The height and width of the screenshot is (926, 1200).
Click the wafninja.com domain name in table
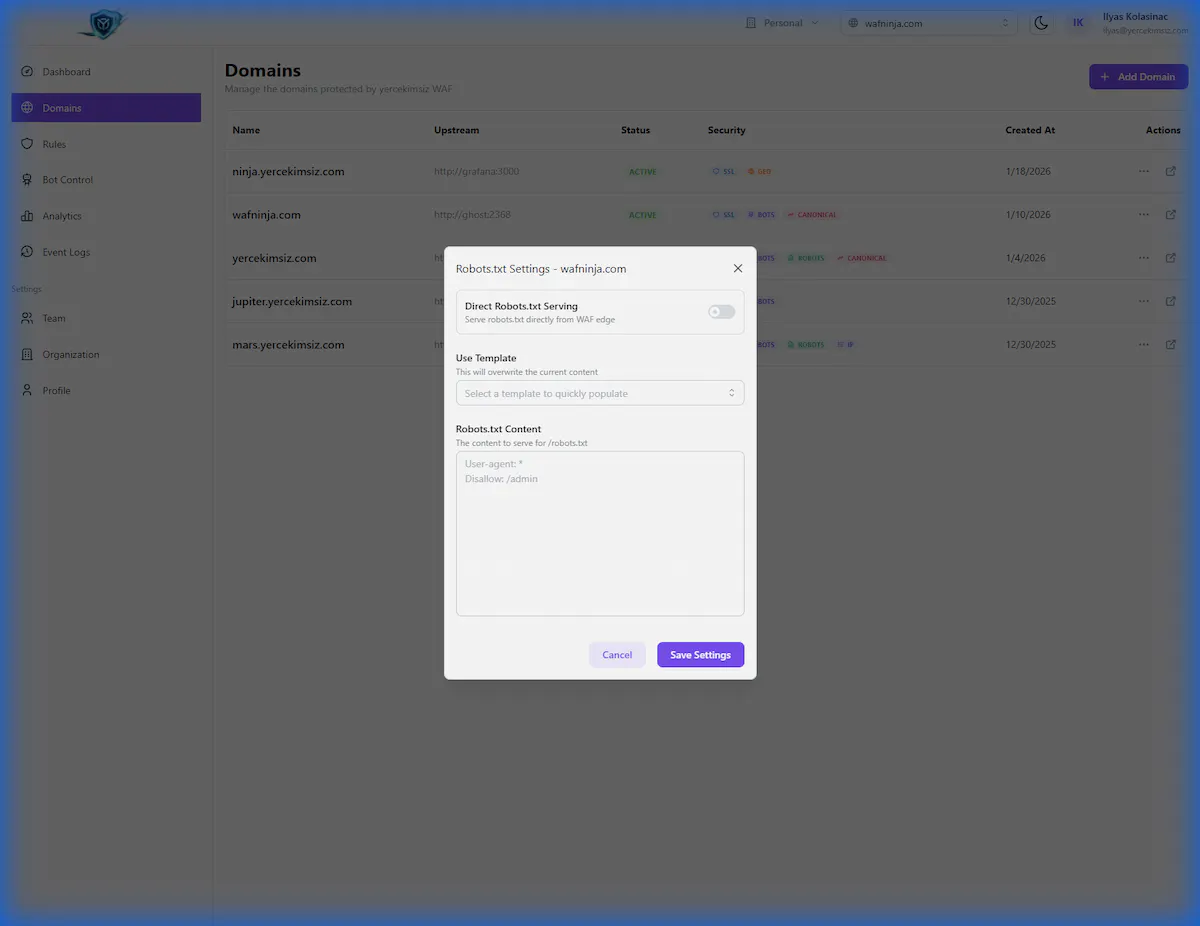pos(266,215)
